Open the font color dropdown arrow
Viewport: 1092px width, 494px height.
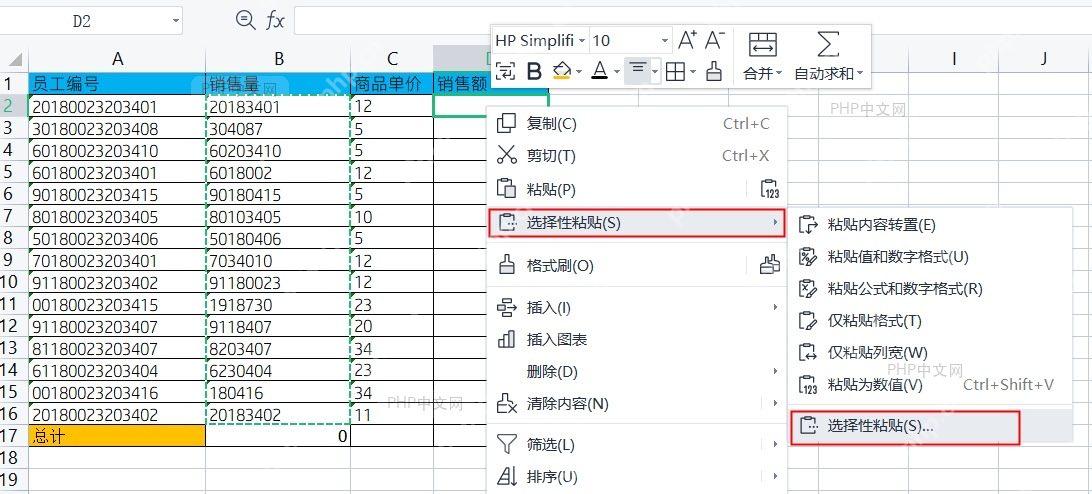(616, 72)
